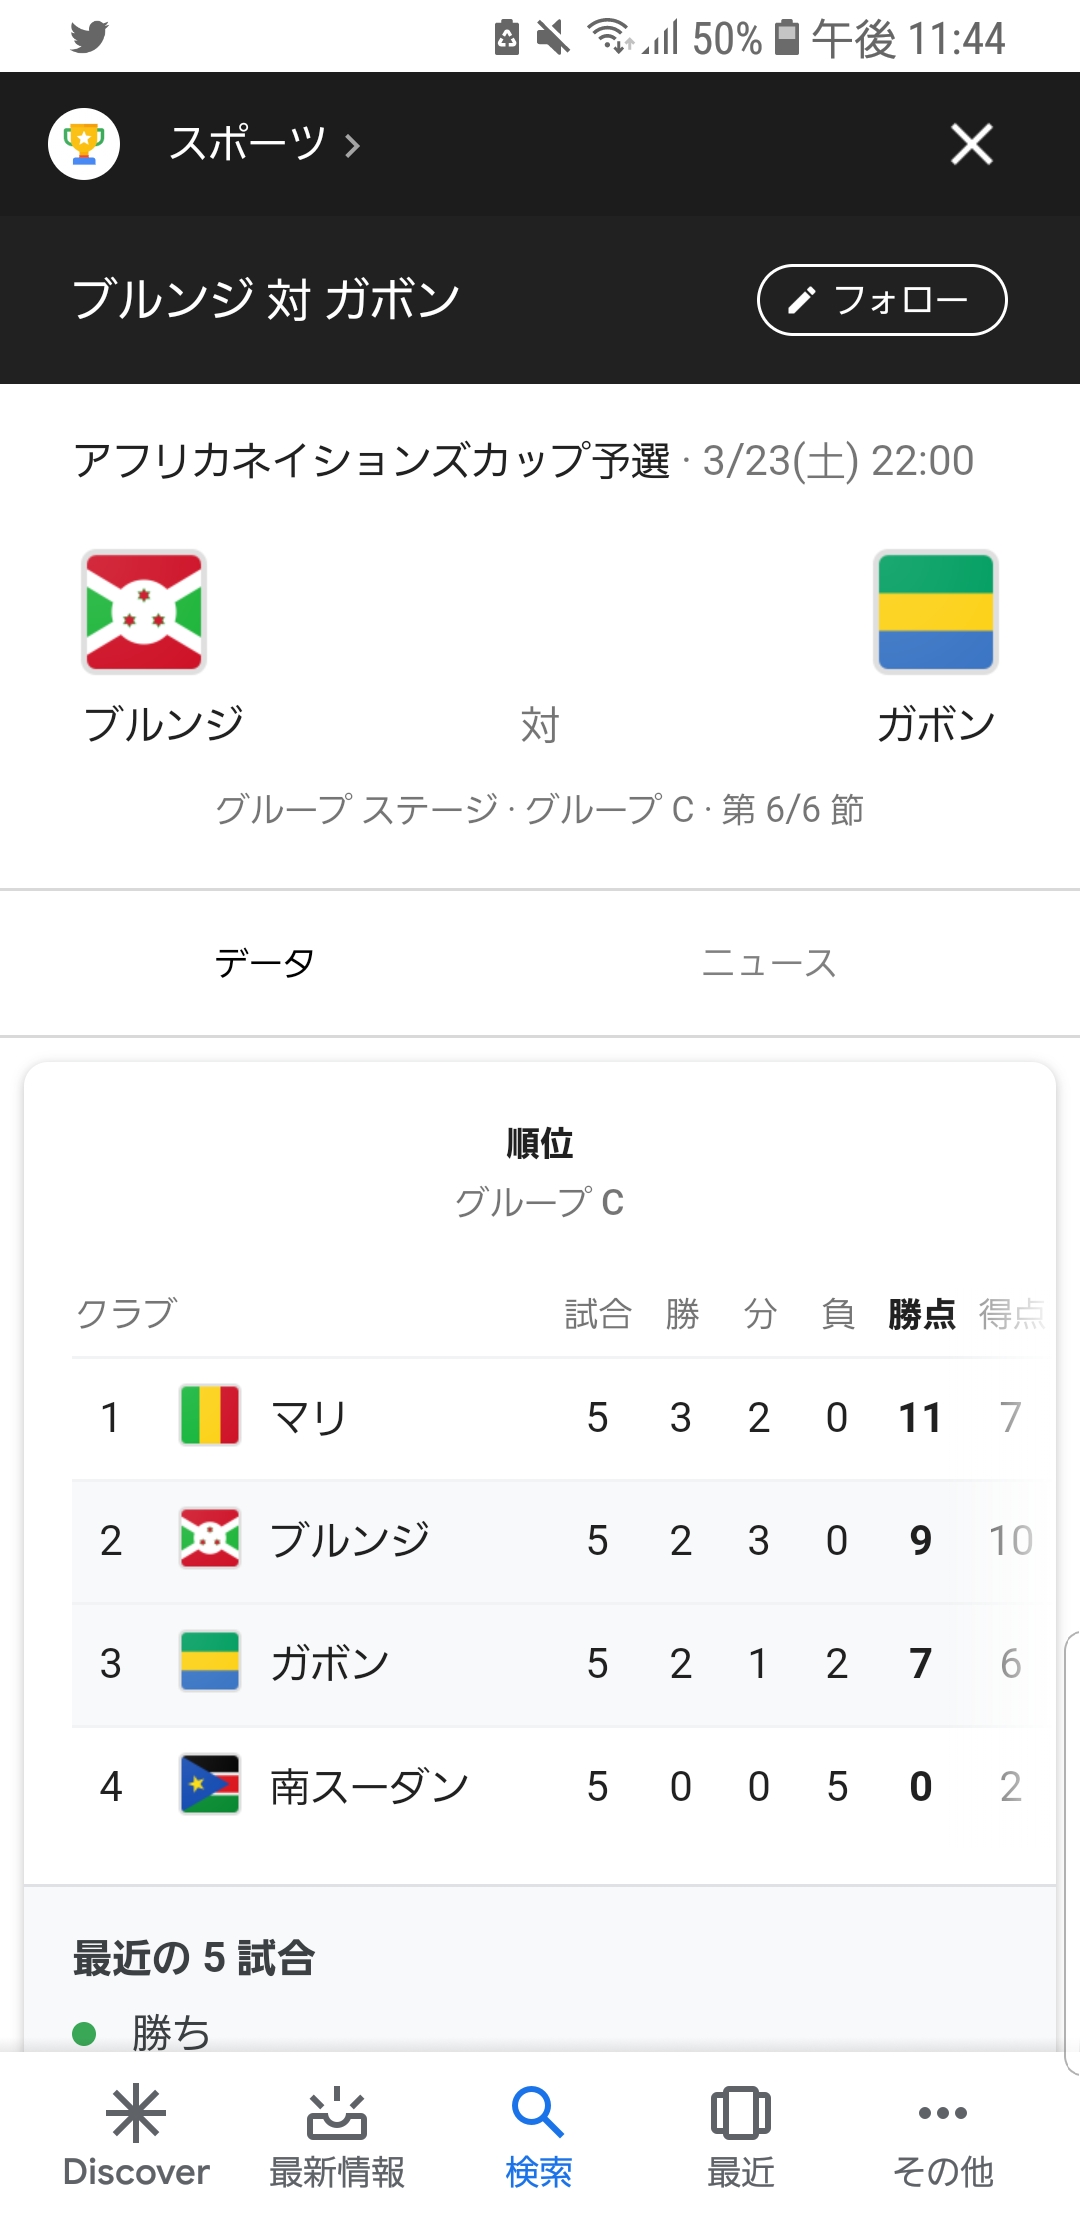1080x2220 pixels.
Task: Tap the 検索 magnifier icon
Action: [x=538, y=2112]
